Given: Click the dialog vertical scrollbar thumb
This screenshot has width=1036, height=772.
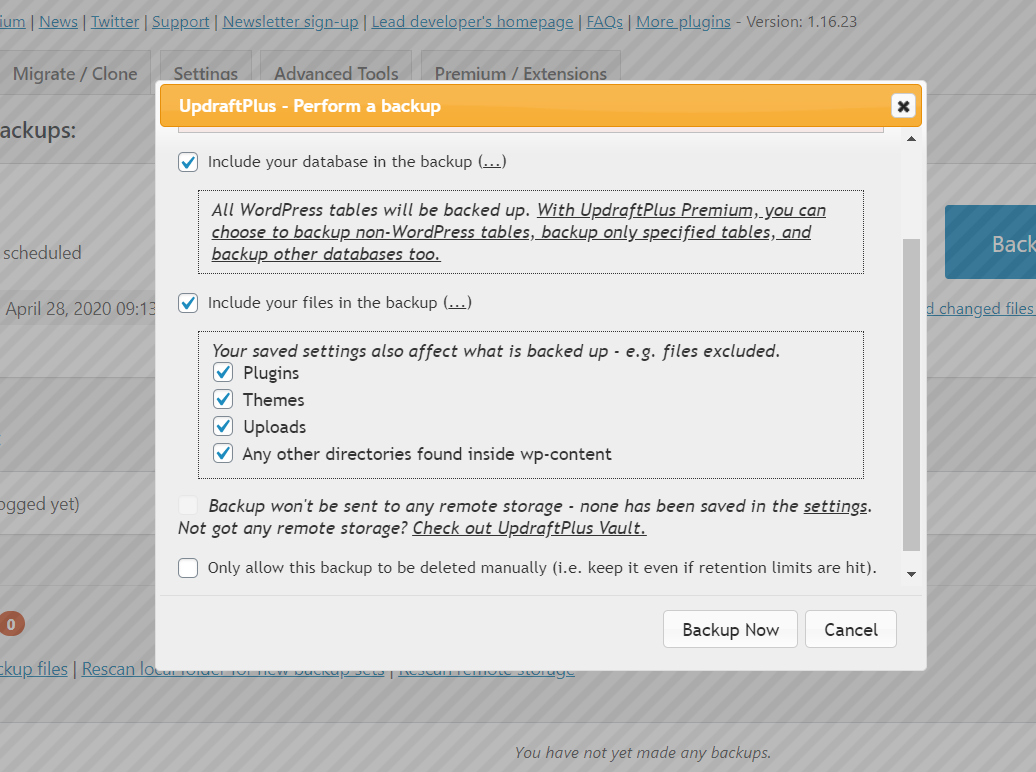Looking at the screenshot, I should pos(911,395).
